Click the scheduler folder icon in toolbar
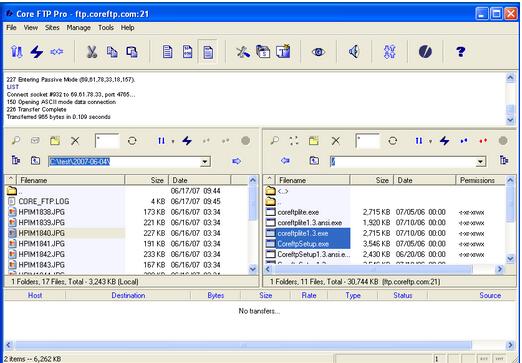 (263, 52)
